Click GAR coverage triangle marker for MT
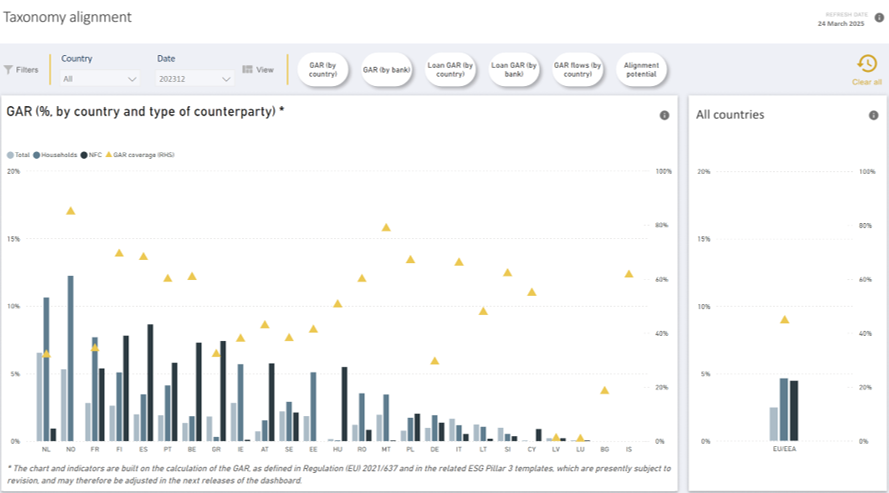Screen dimensions: 889x493 (386, 227)
